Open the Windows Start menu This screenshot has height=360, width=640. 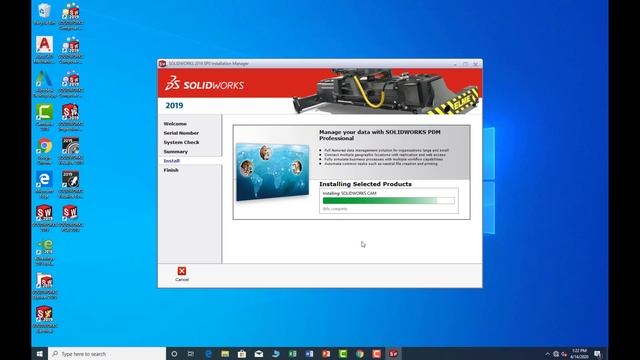(40, 354)
